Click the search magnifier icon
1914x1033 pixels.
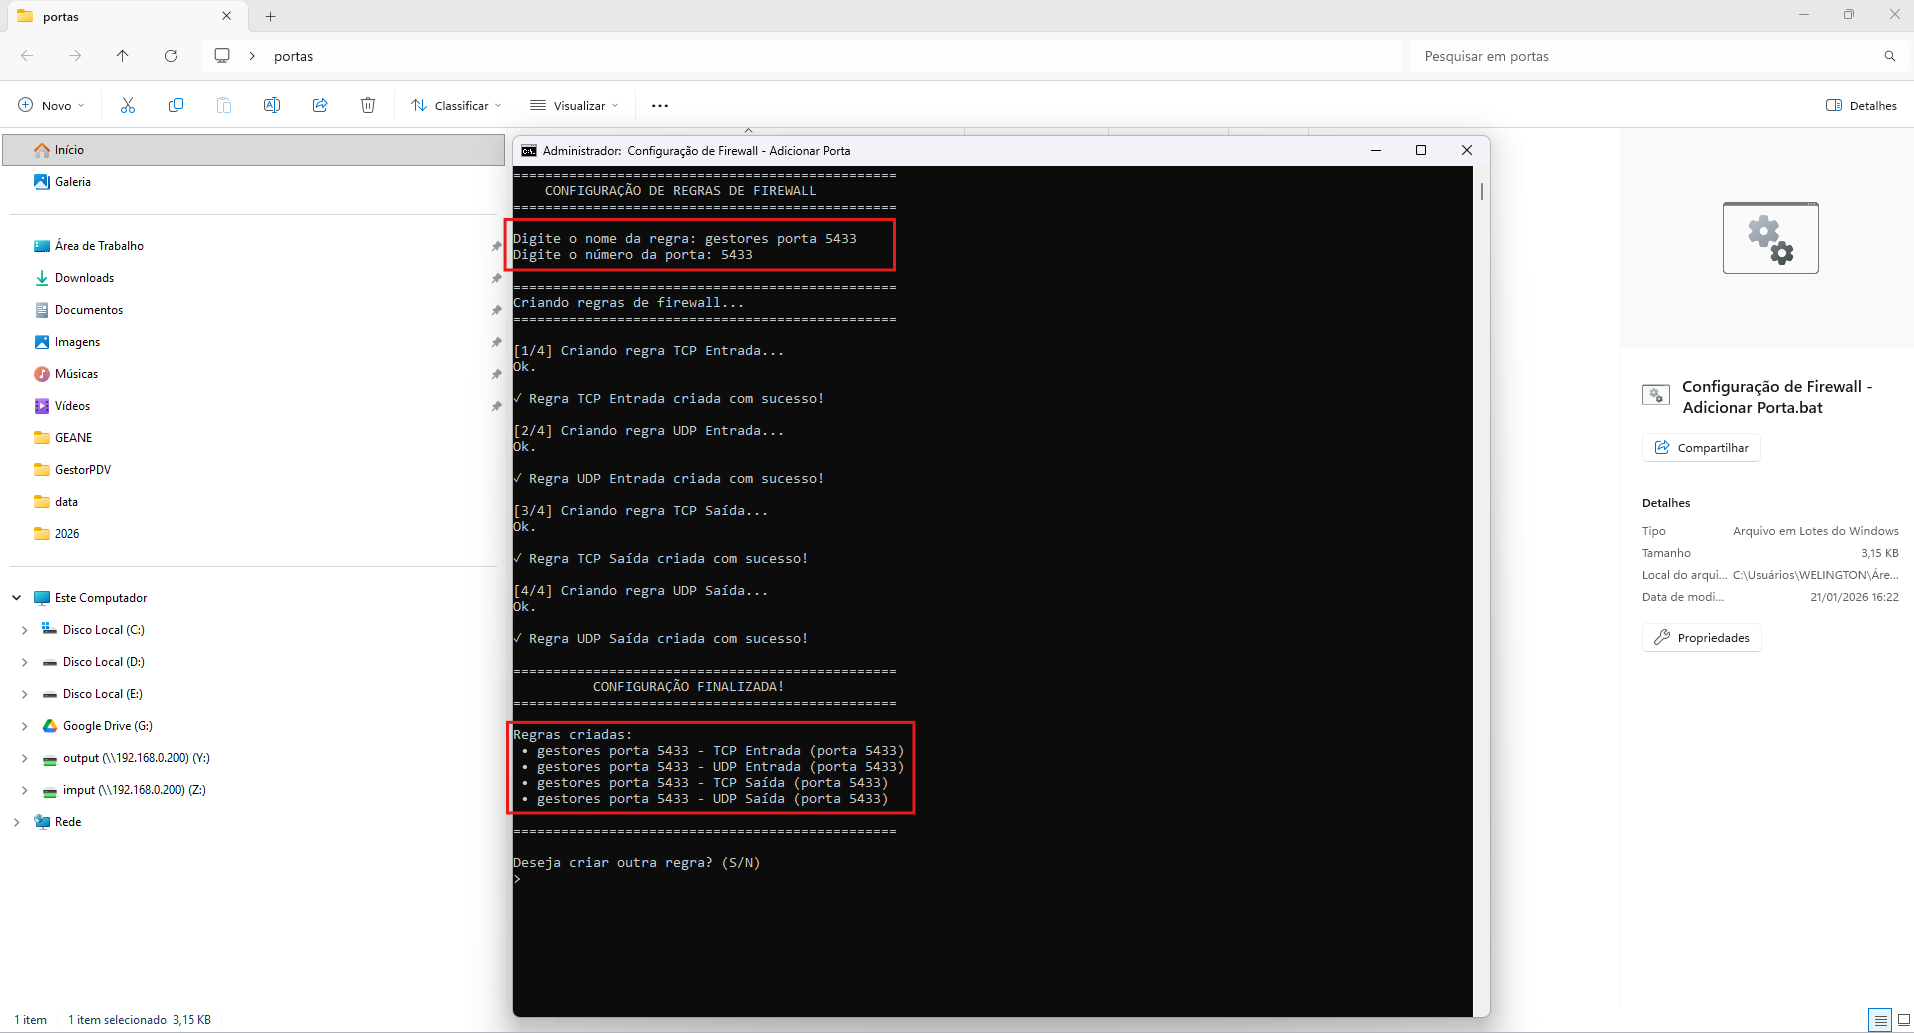[x=1889, y=56]
